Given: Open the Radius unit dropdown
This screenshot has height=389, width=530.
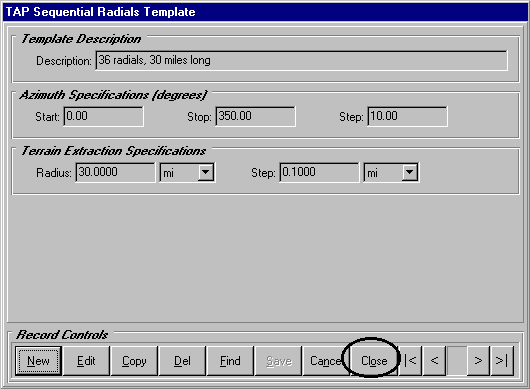Looking at the screenshot, I should click(206, 172).
